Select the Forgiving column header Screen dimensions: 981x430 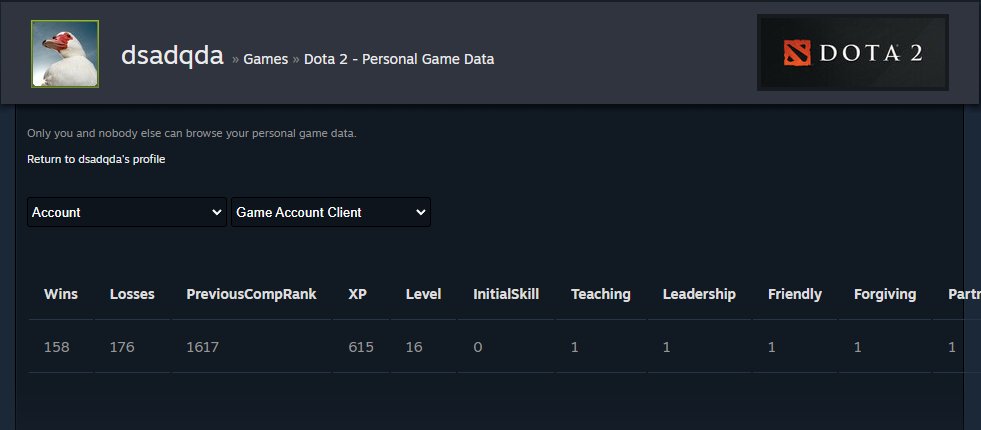click(x=885, y=294)
